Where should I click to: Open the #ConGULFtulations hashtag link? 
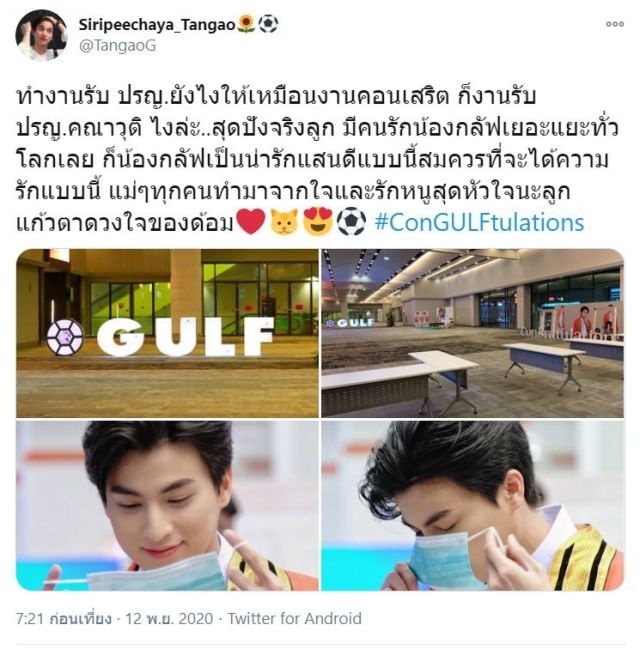479,222
